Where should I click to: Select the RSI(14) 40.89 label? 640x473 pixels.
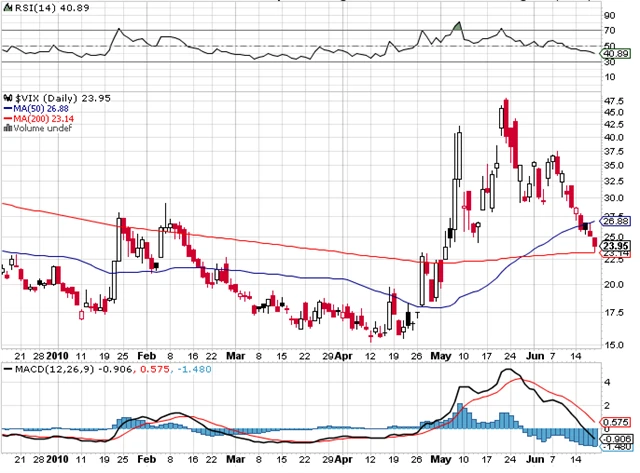[52, 7]
